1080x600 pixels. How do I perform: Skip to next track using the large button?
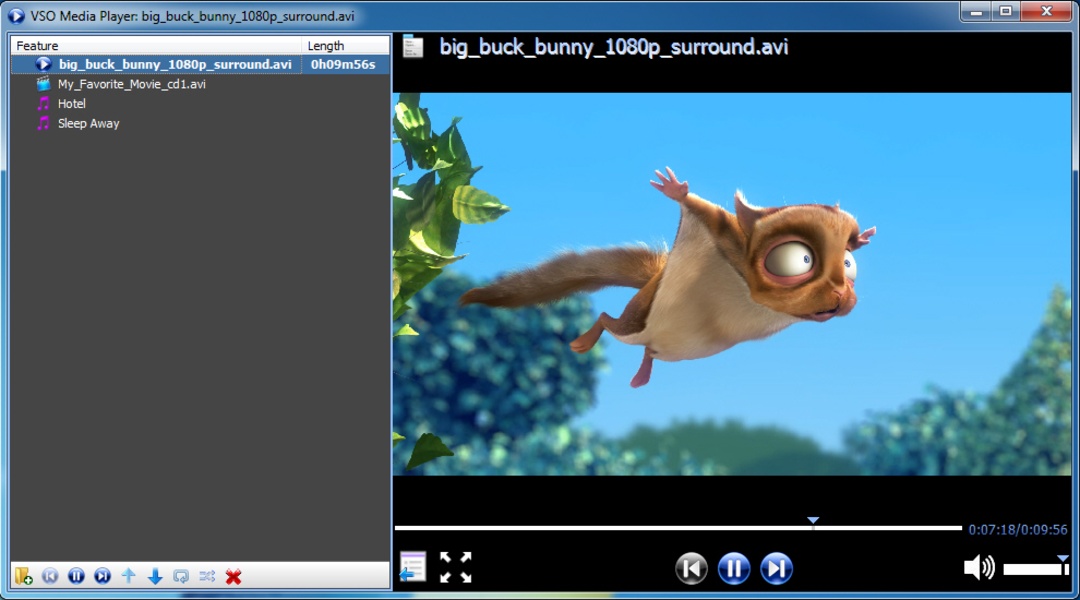coord(776,569)
